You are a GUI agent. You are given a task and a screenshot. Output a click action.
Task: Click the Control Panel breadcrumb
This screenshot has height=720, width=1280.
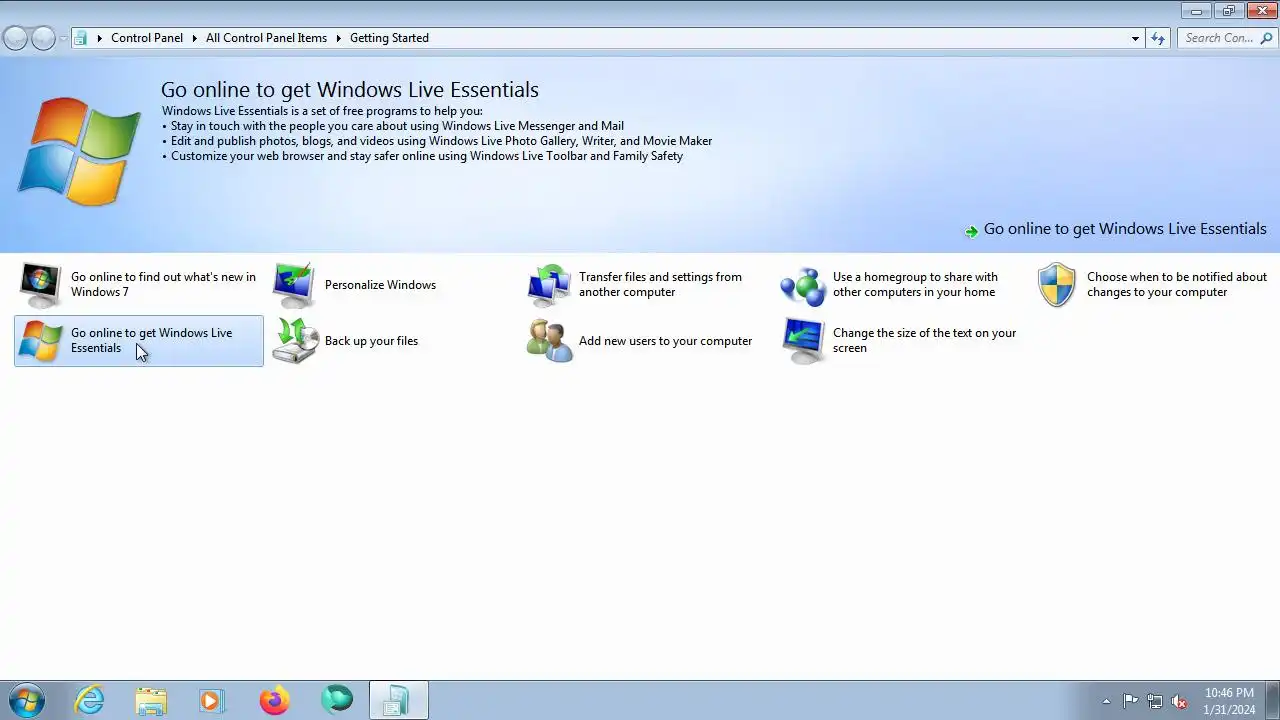pos(147,38)
